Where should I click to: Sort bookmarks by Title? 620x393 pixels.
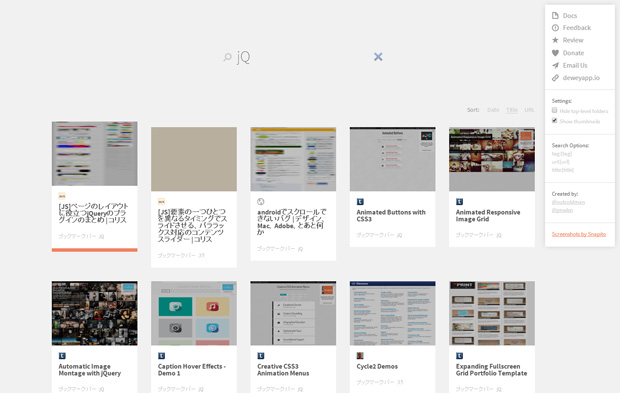512,110
